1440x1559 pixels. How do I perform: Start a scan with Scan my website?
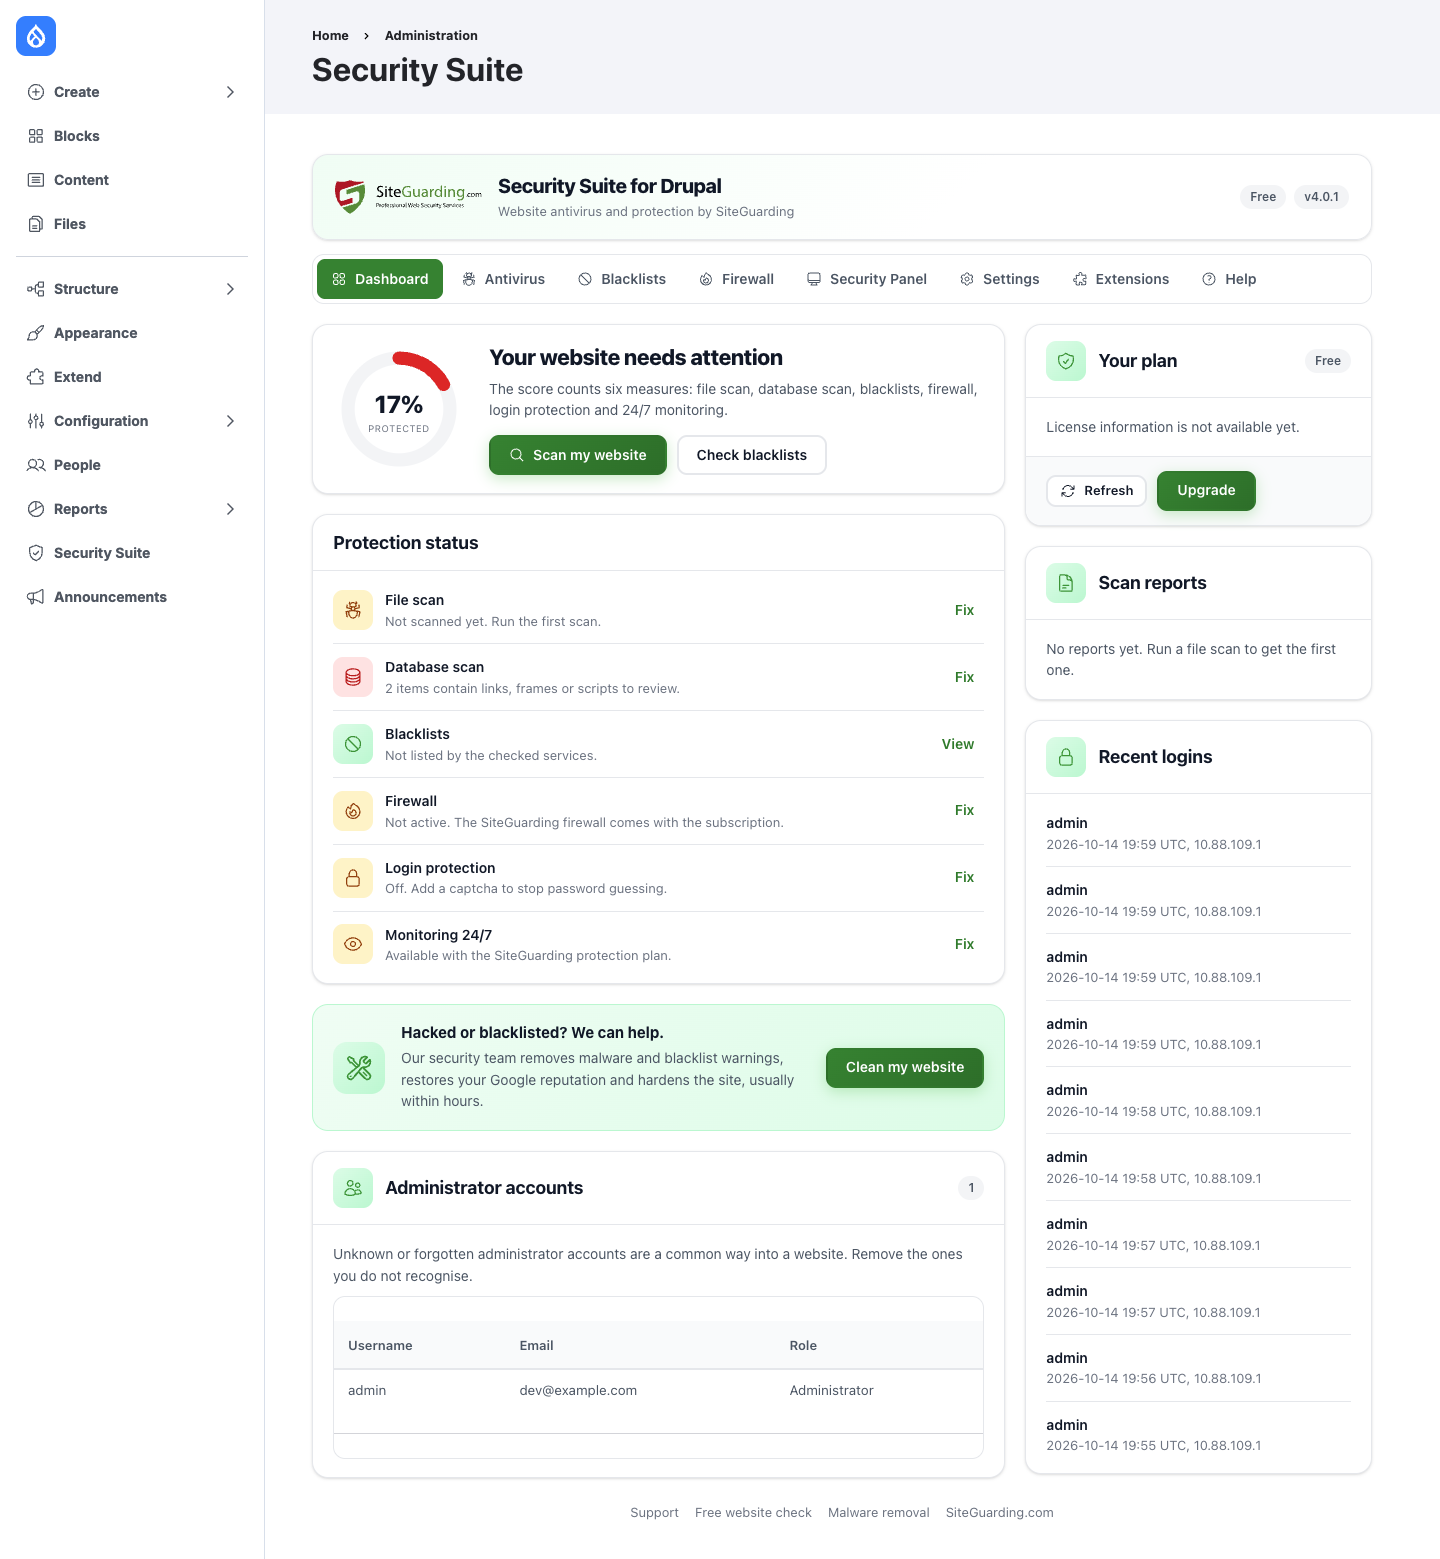coord(578,455)
